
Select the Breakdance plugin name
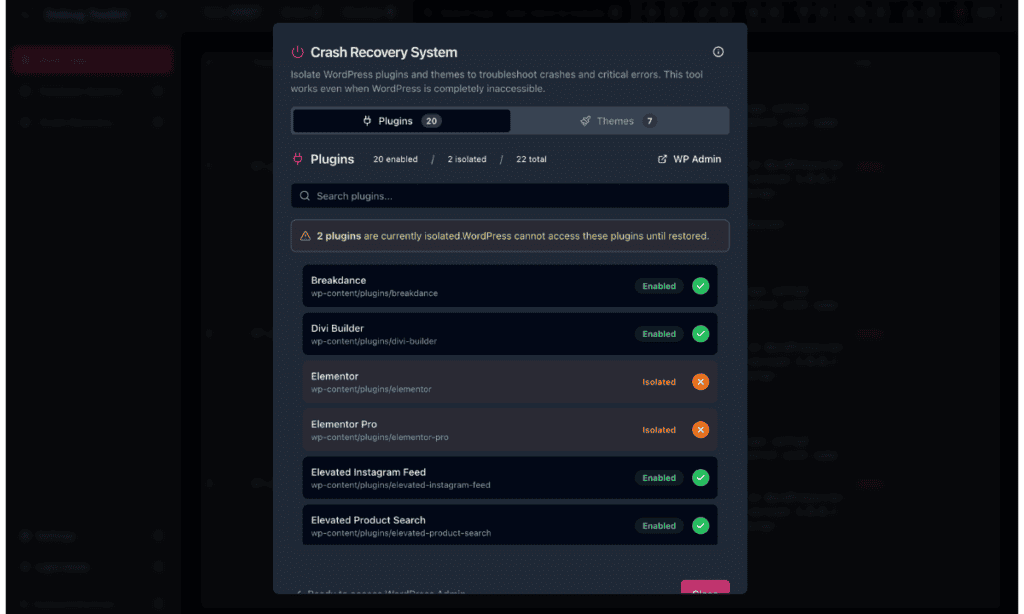(x=338, y=280)
